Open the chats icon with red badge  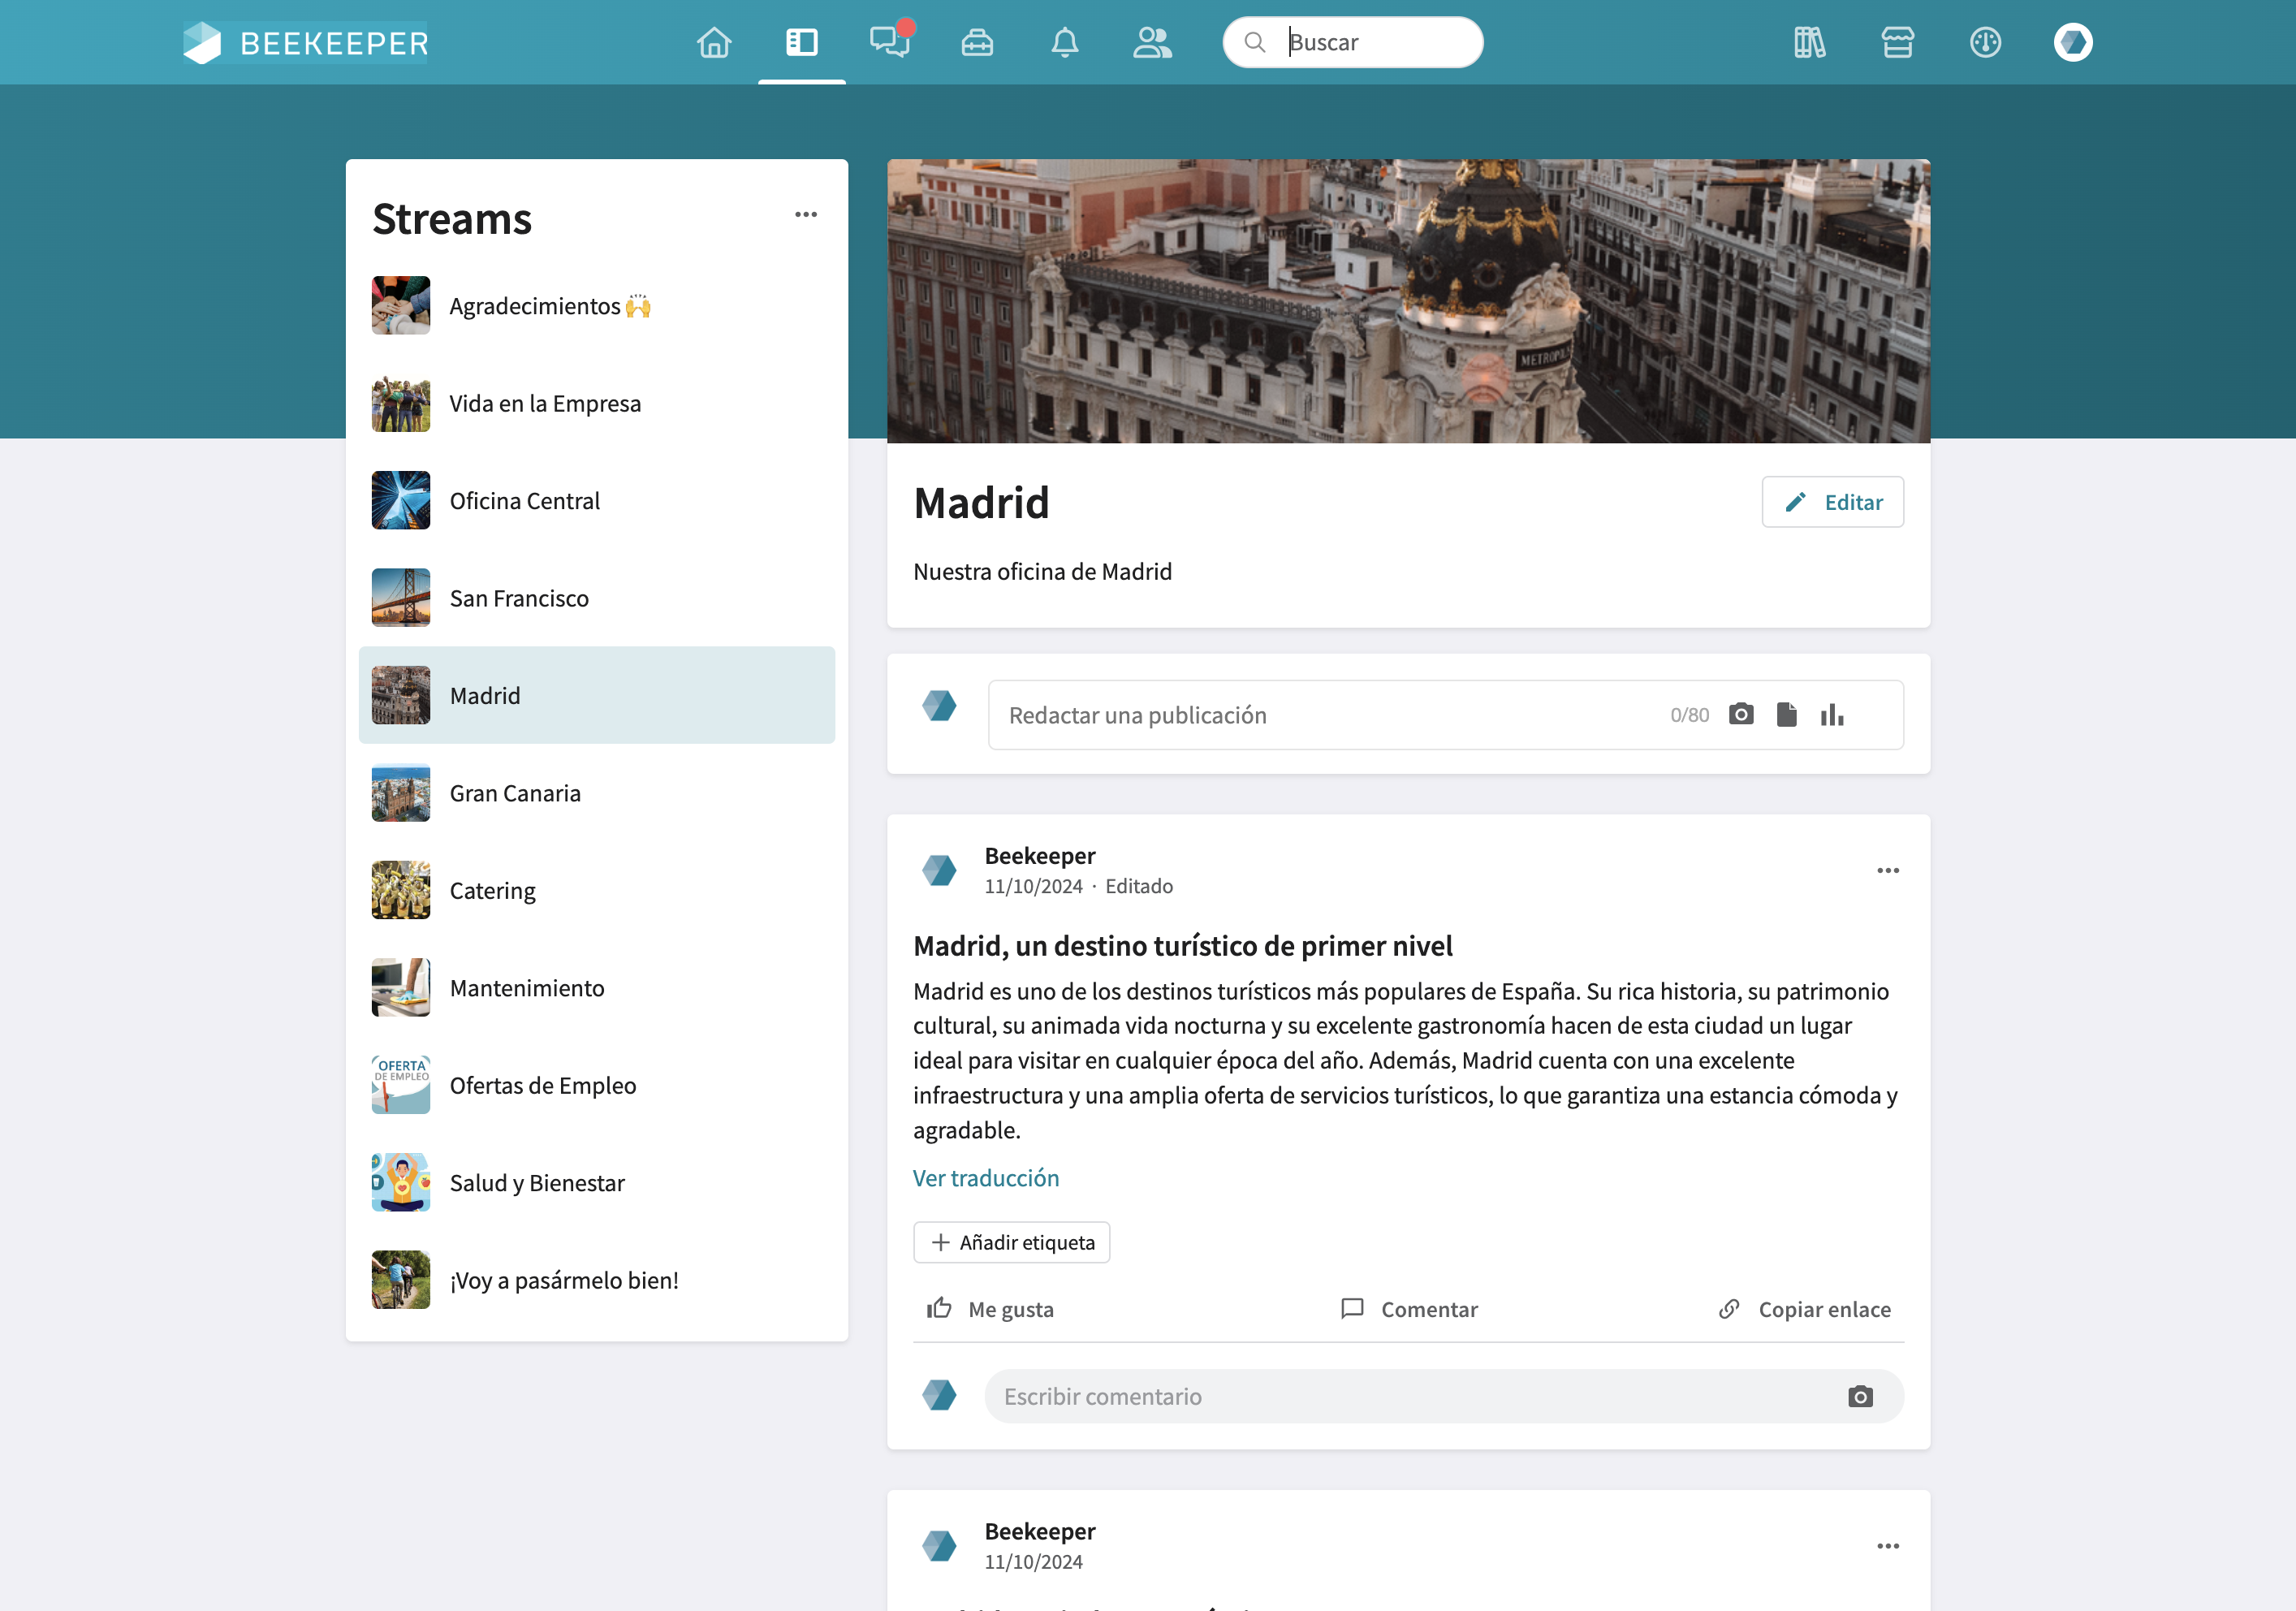pyautogui.click(x=889, y=42)
